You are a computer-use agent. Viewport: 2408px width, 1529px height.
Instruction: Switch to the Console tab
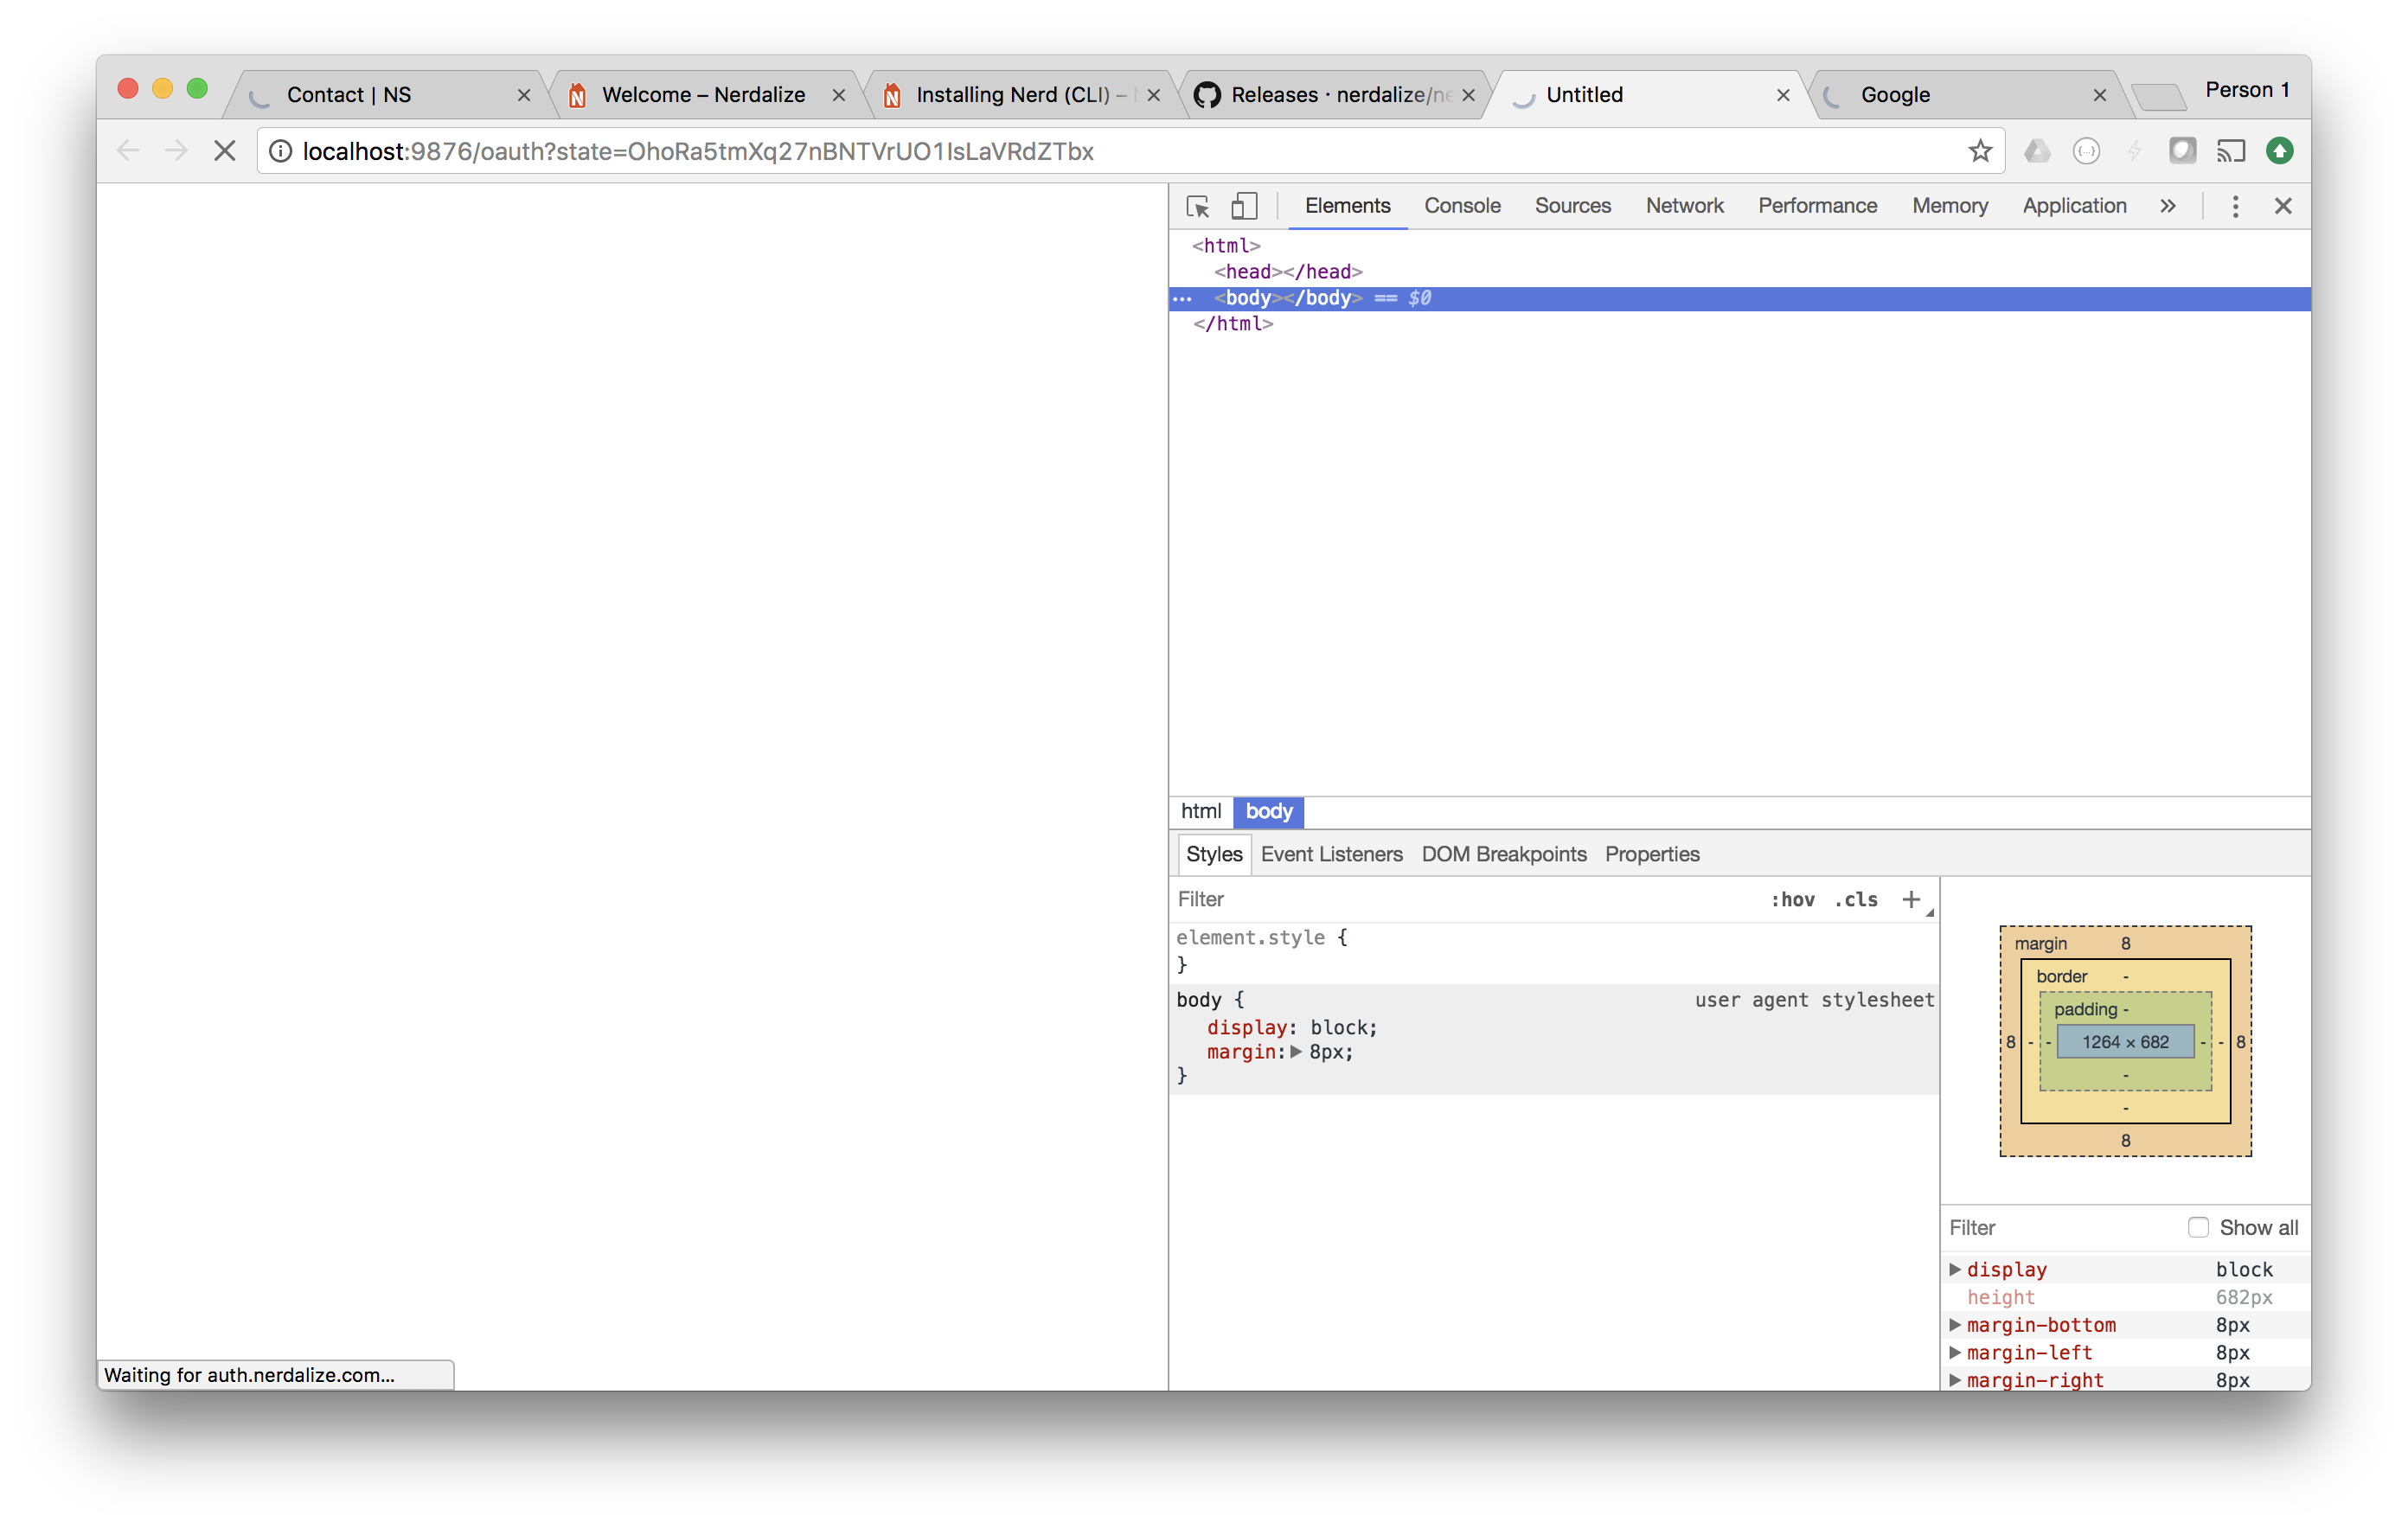tap(1462, 206)
